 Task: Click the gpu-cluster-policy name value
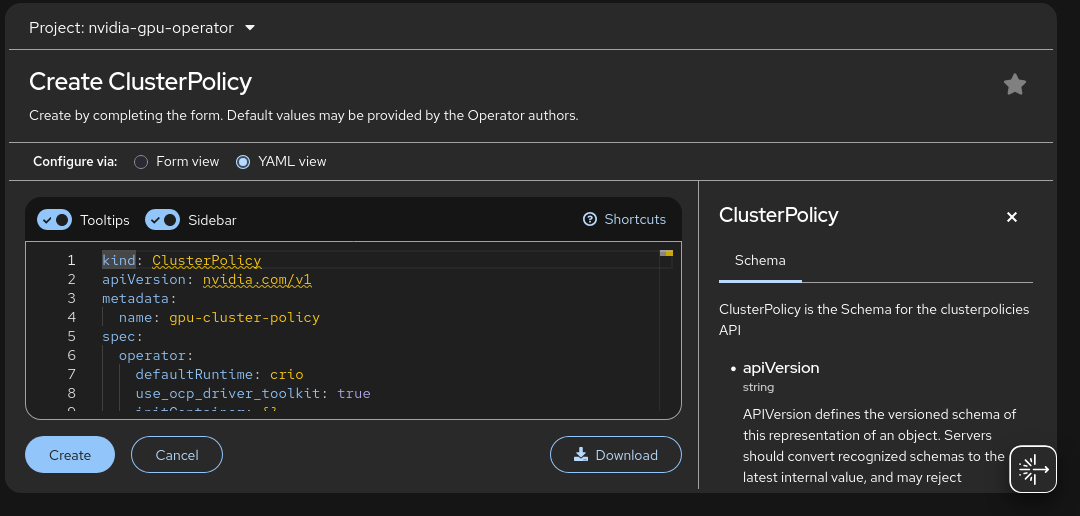pos(244,317)
